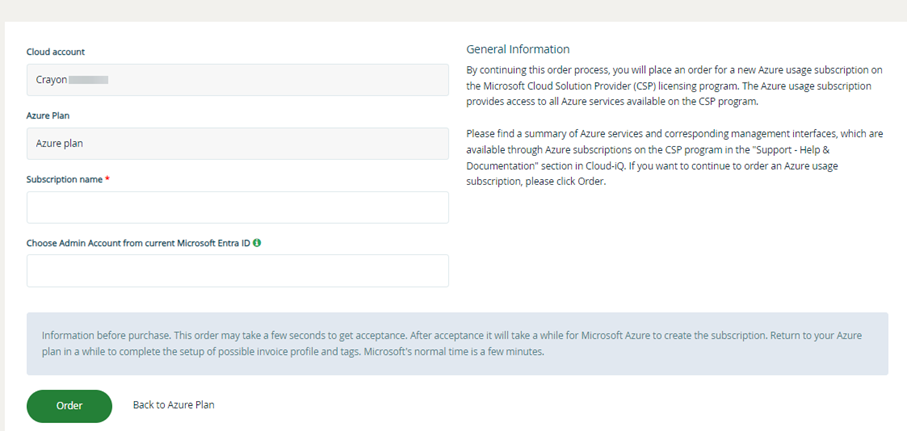Screen dimensions: 907x431
Task: Click the green Order button
Action: [69, 406]
